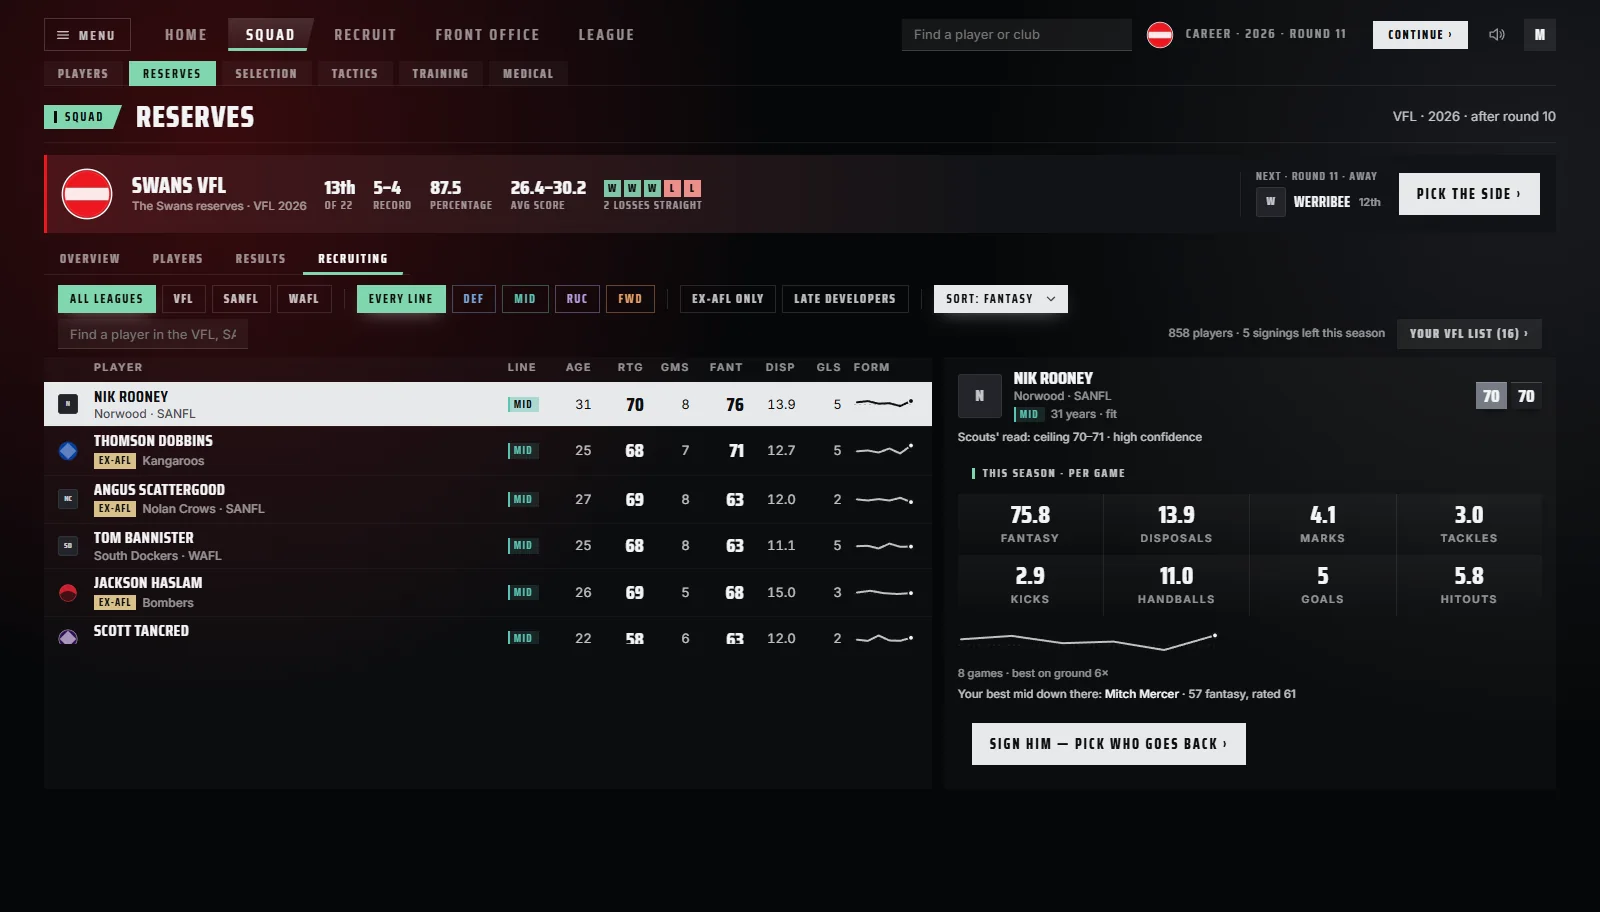Click the Swans VFL club logo
Viewport: 1600px width, 912px height.
click(x=87, y=194)
